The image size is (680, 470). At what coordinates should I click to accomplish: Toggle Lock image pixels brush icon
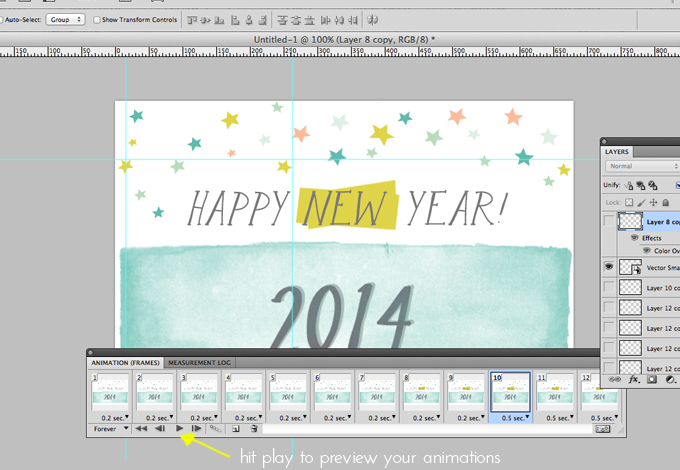641,202
